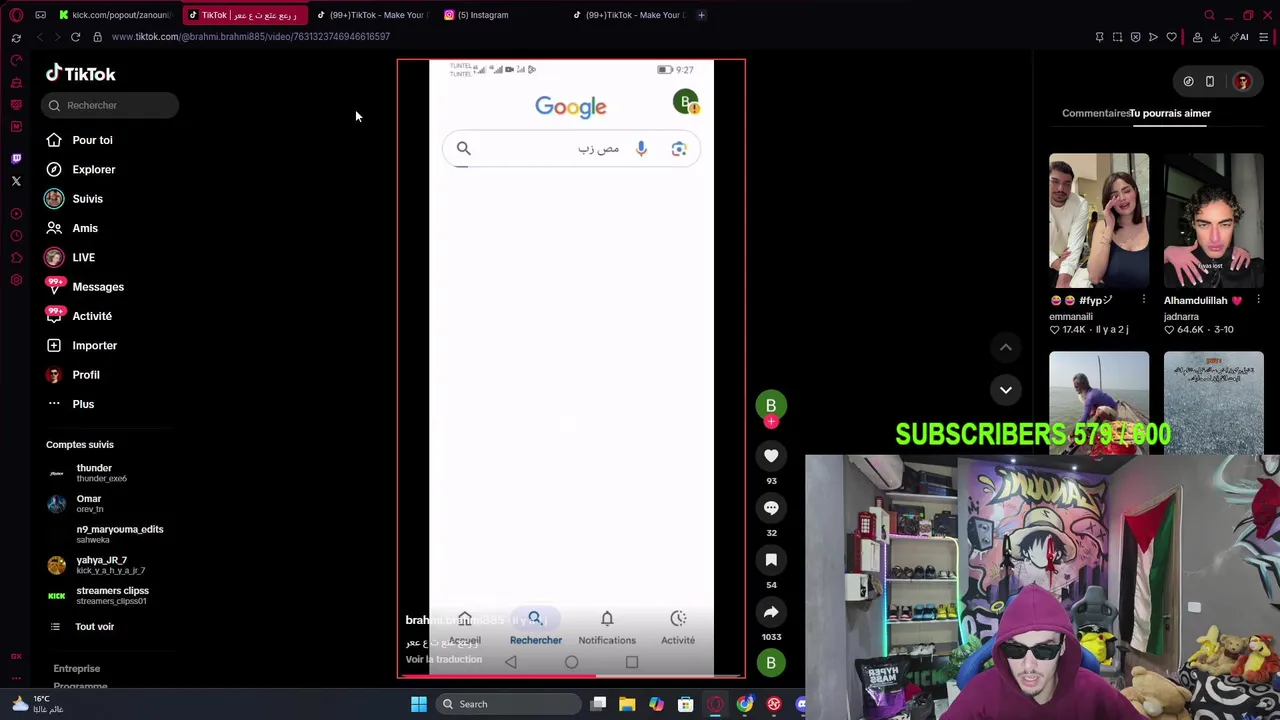Open the TikTok header profile avatar
The width and height of the screenshot is (1280, 720).
1242,82
